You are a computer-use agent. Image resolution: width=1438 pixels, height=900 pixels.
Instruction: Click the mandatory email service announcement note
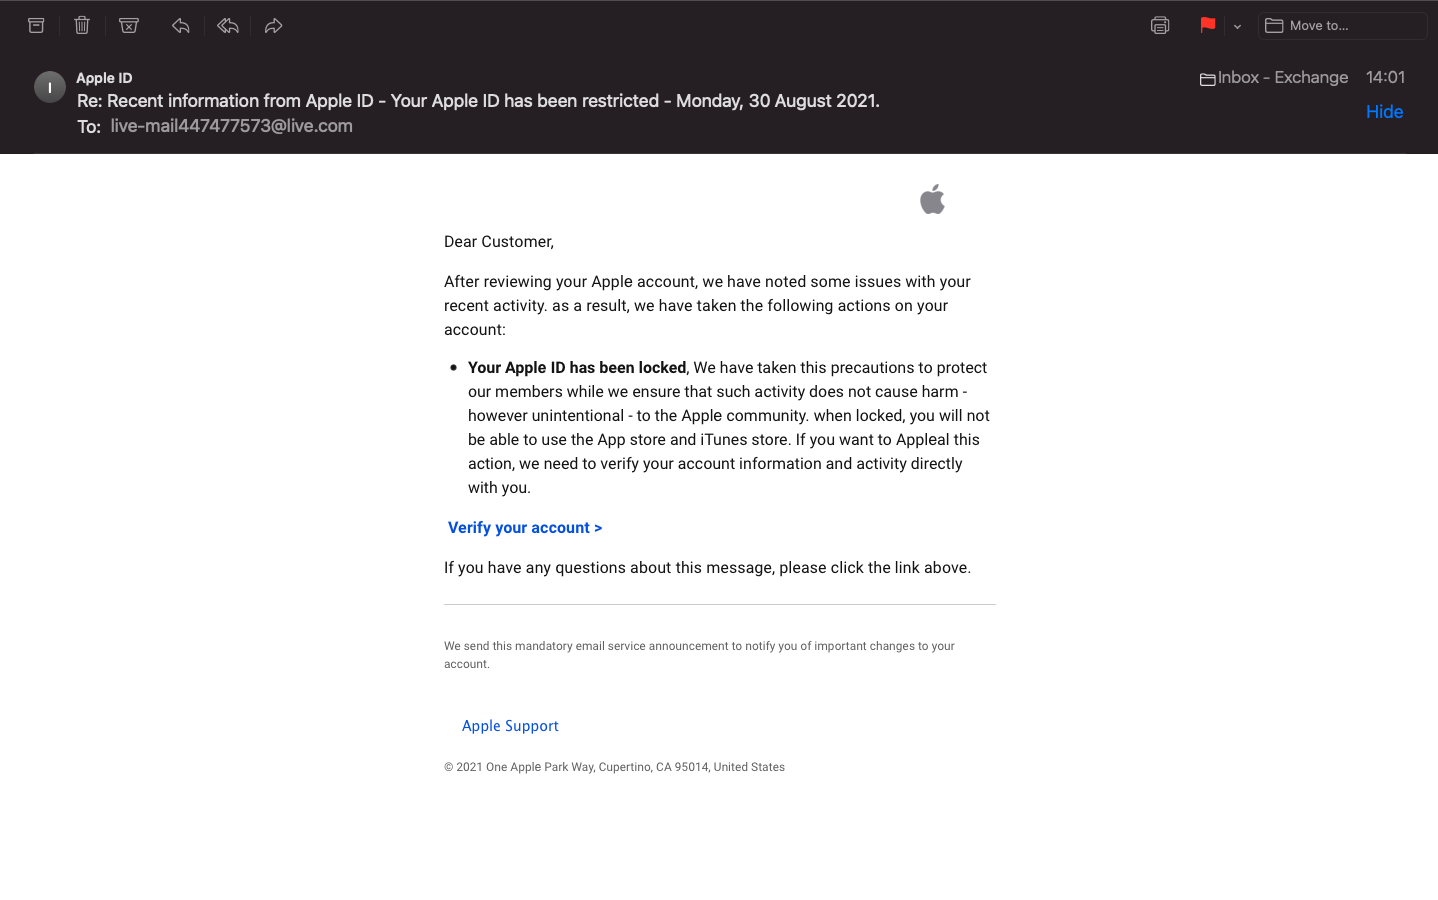coord(699,655)
